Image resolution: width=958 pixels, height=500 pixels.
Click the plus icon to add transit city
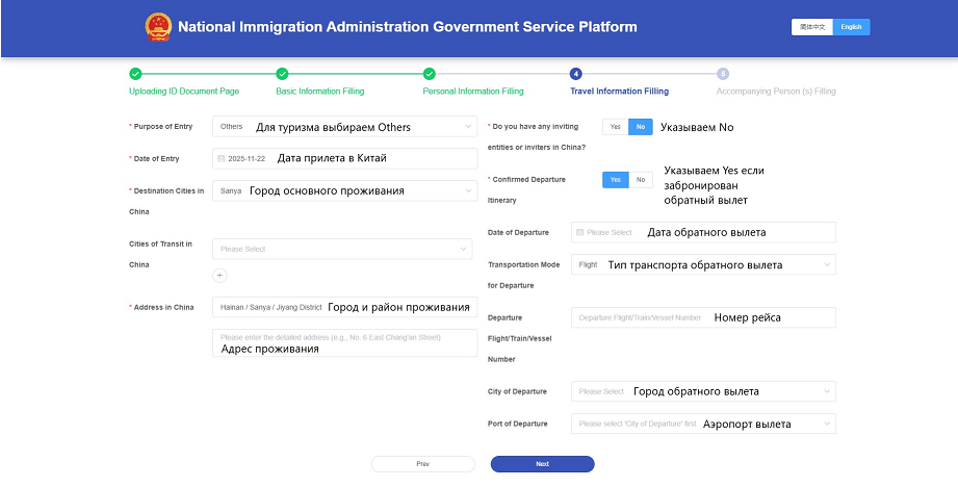(x=220, y=275)
